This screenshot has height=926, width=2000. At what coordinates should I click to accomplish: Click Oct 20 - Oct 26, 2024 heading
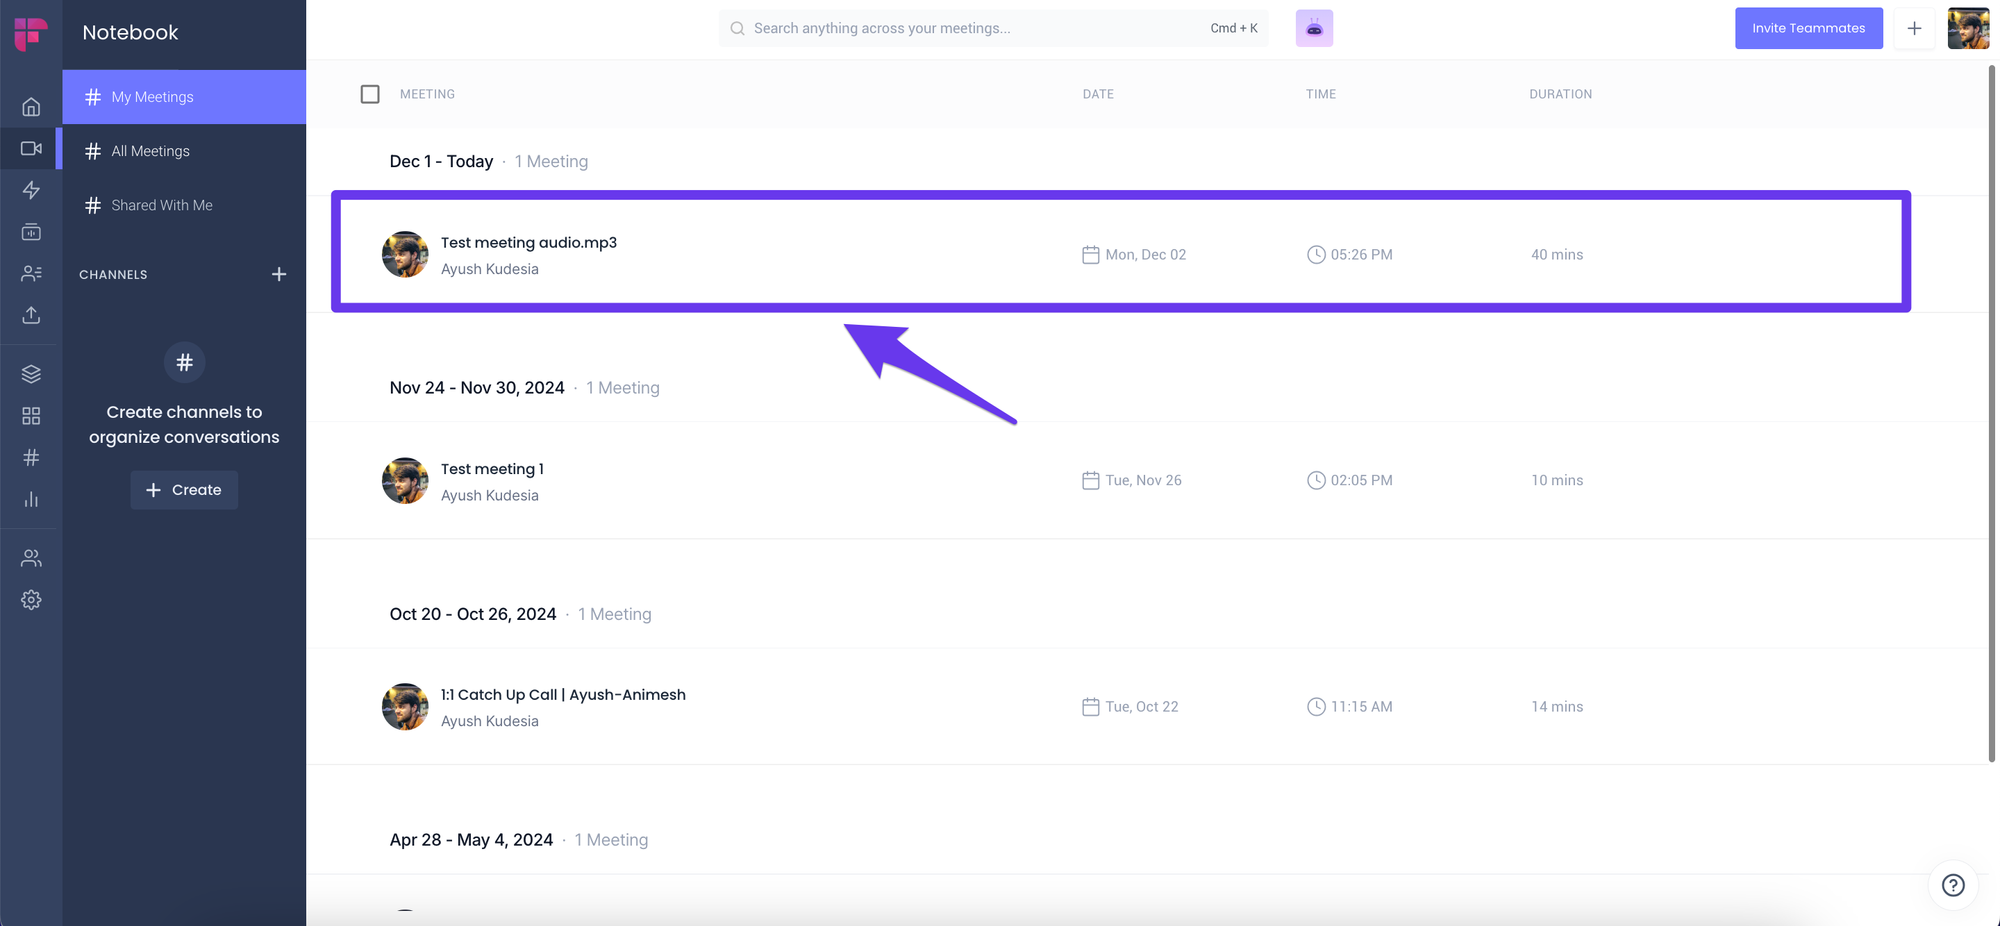[473, 614]
